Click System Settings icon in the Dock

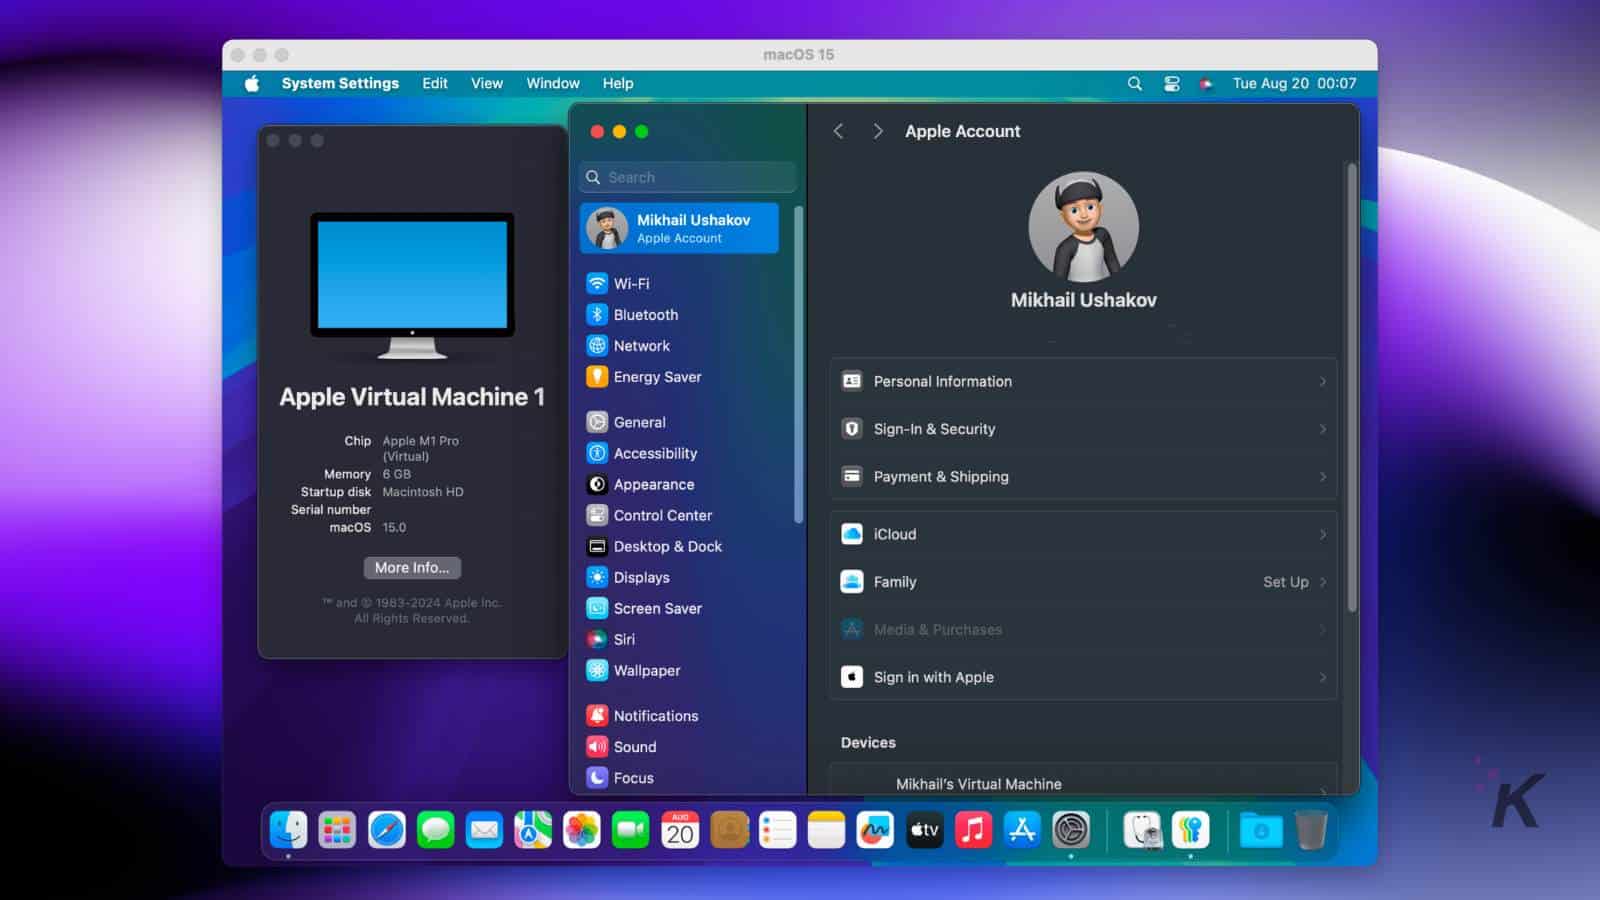click(1071, 829)
